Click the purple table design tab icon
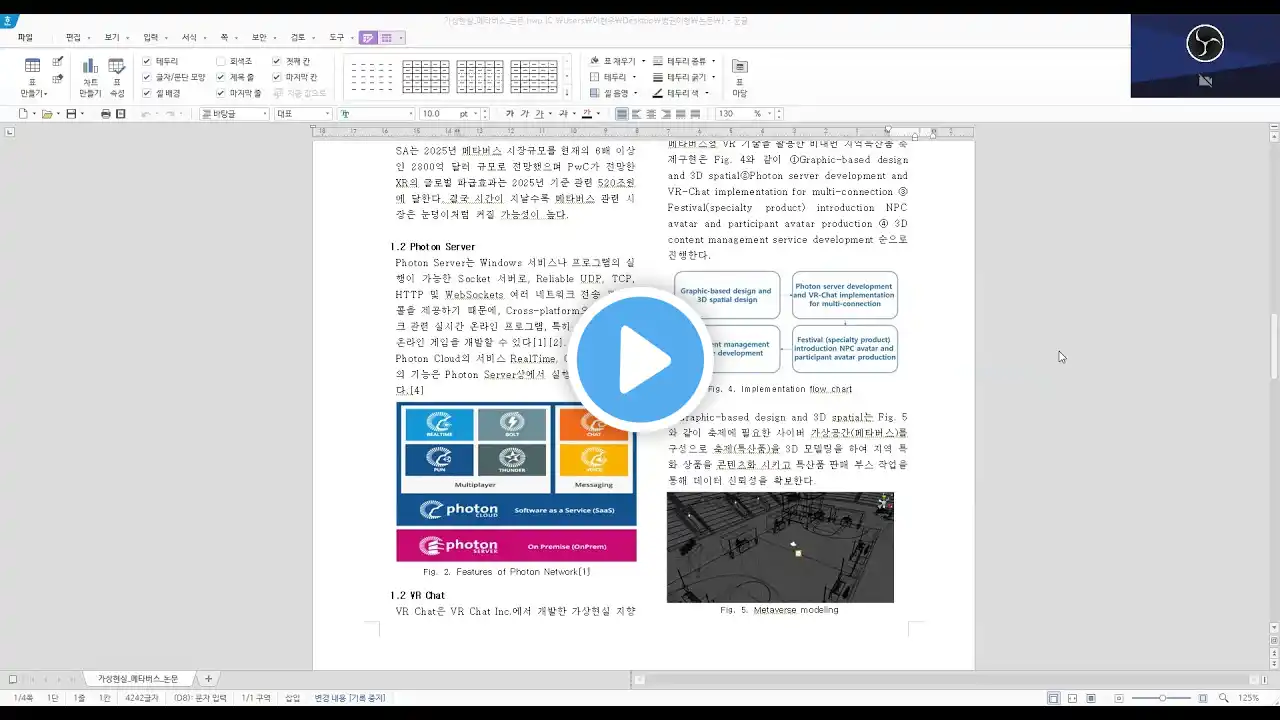 point(368,38)
